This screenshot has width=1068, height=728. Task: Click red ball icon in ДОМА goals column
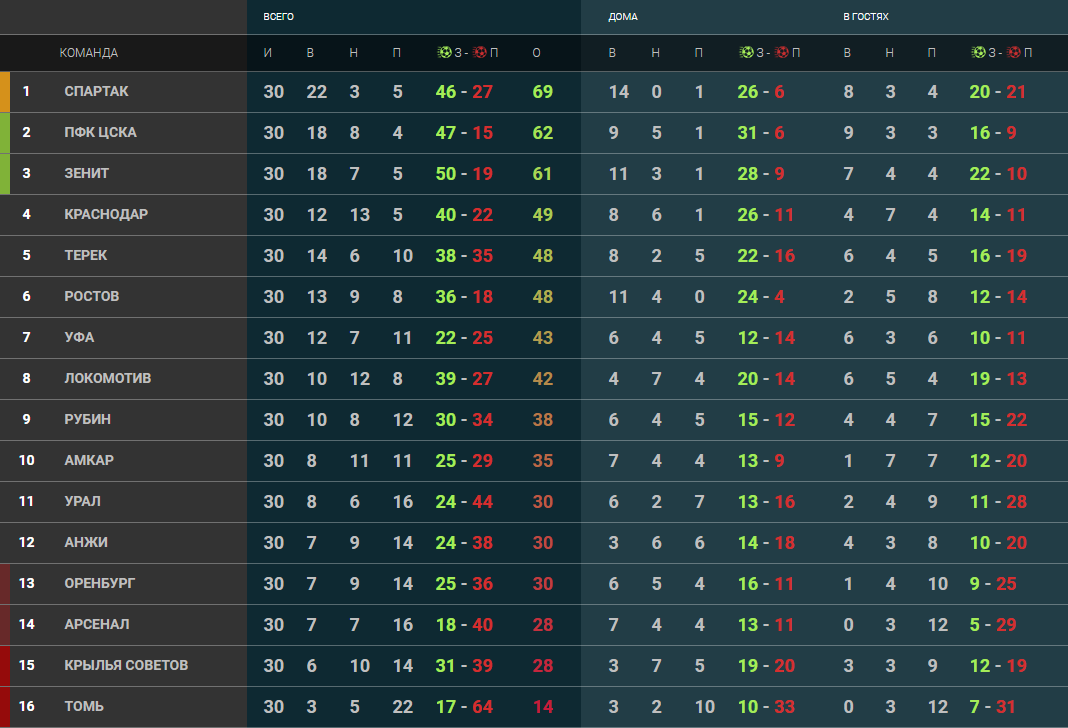(782, 53)
